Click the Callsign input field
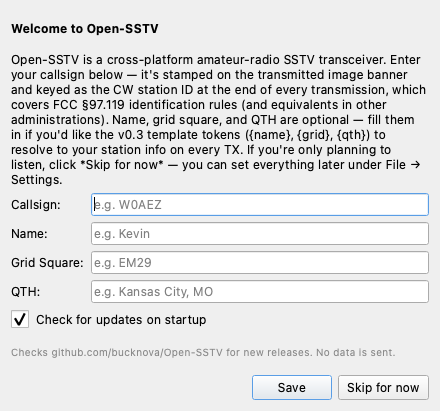The width and height of the screenshot is (440, 411). point(260,204)
